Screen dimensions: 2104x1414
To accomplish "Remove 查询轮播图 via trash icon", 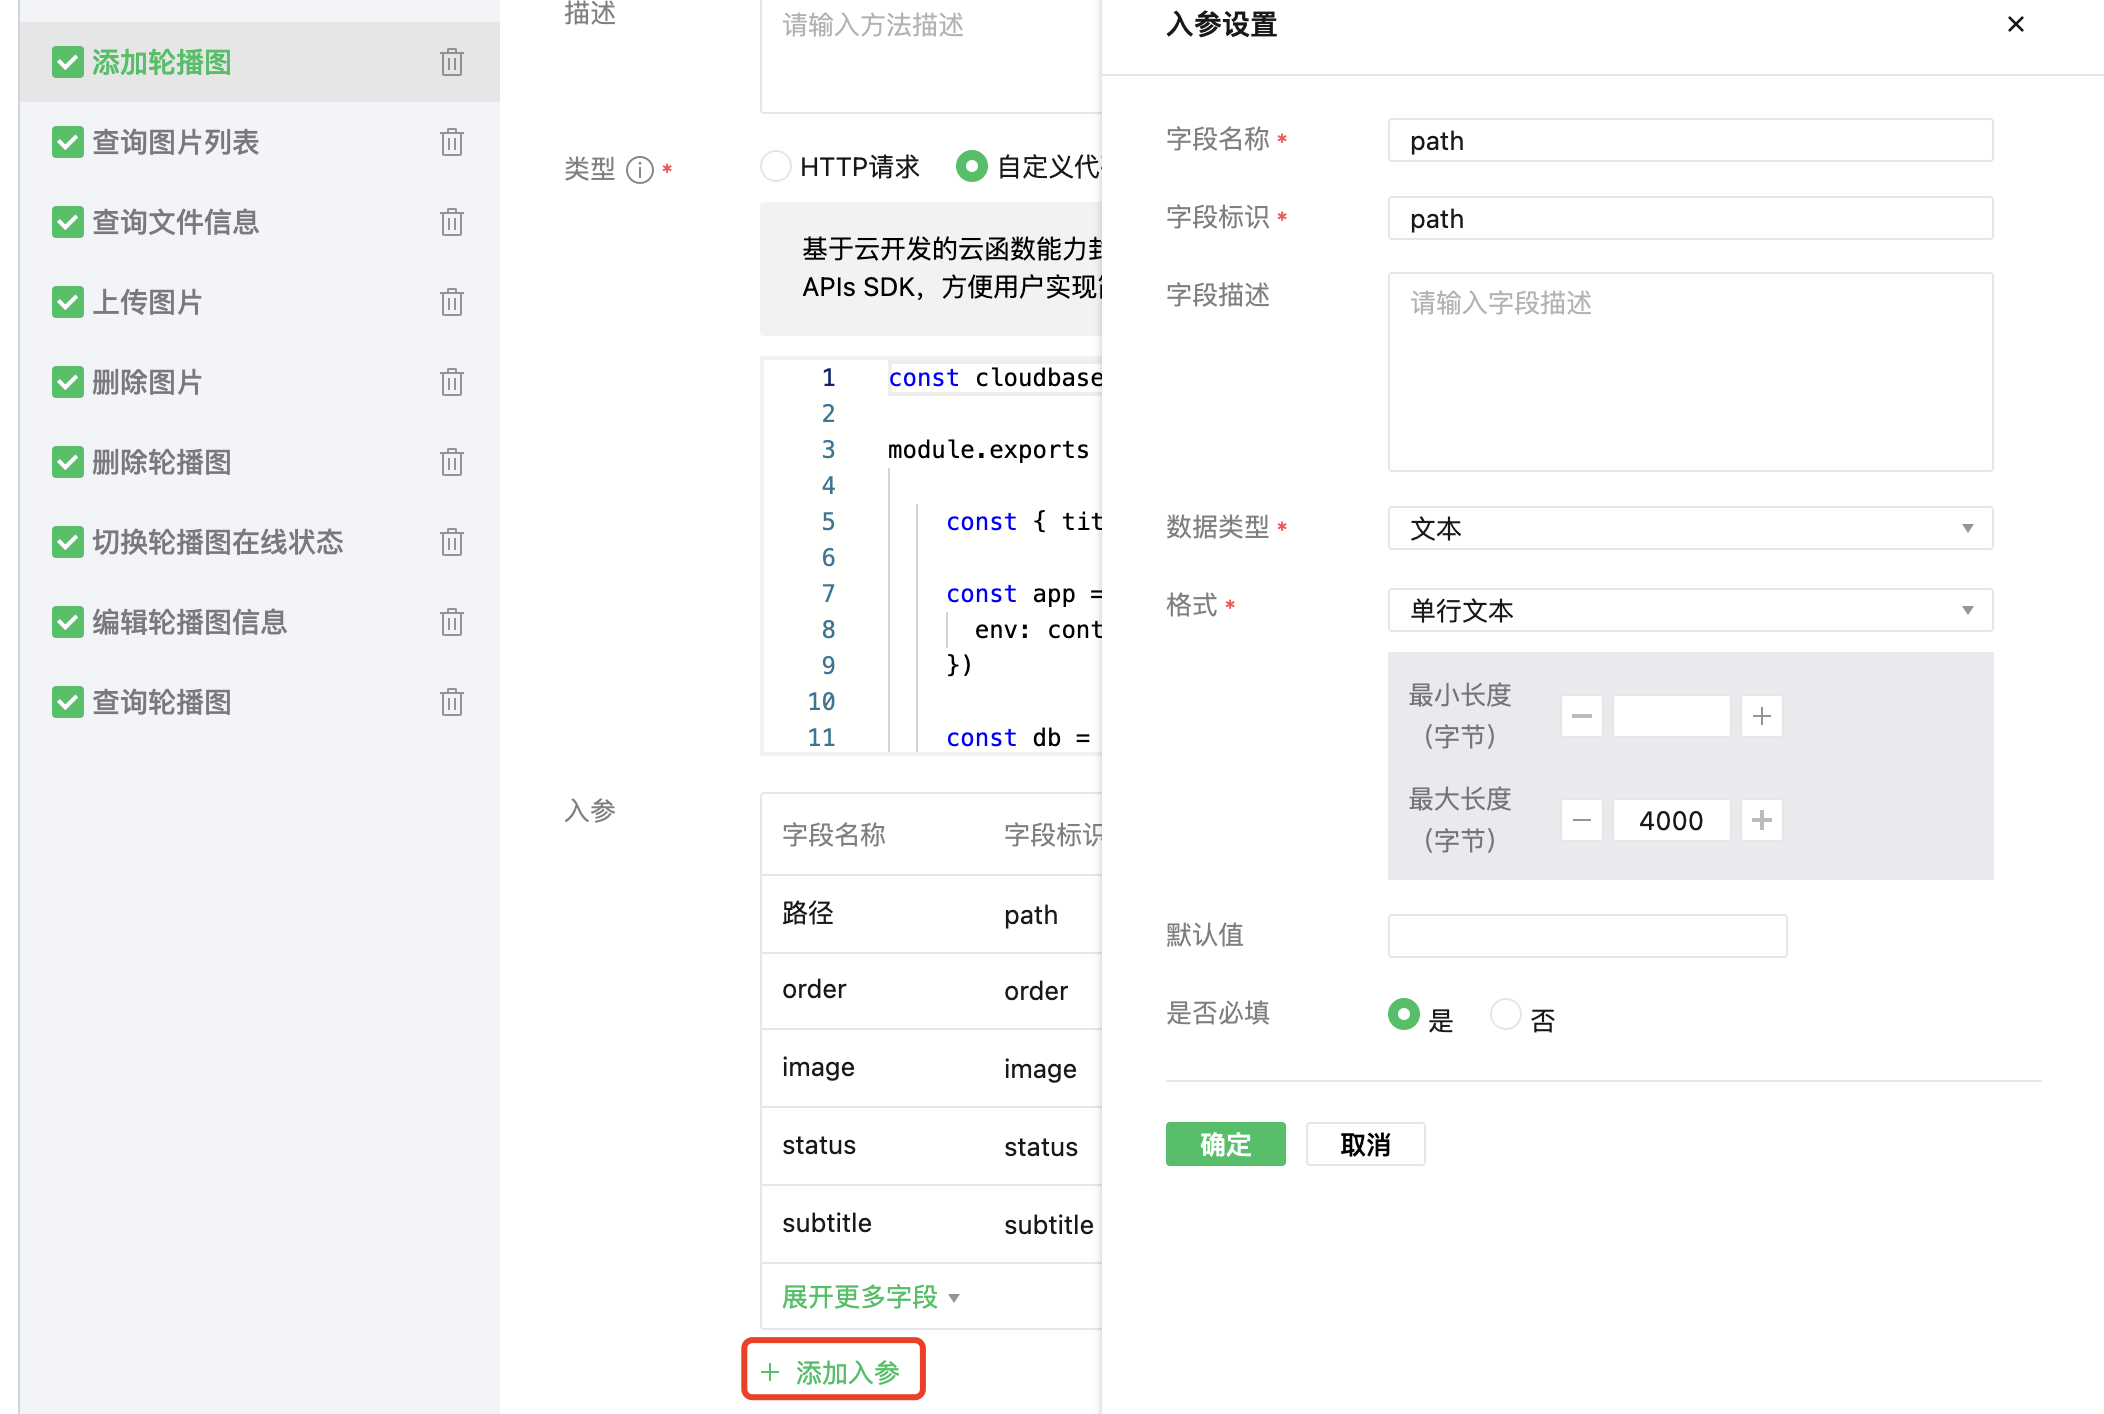I will [451, 702].
